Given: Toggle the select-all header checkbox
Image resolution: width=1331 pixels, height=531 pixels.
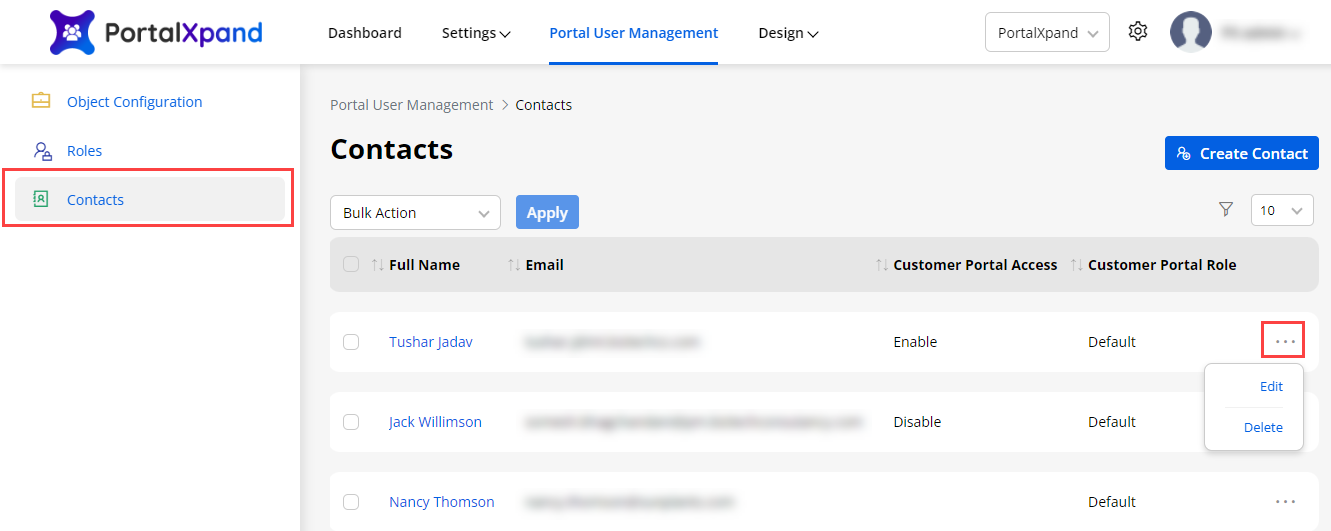Looking at the screenshot, I should [351, 265].
